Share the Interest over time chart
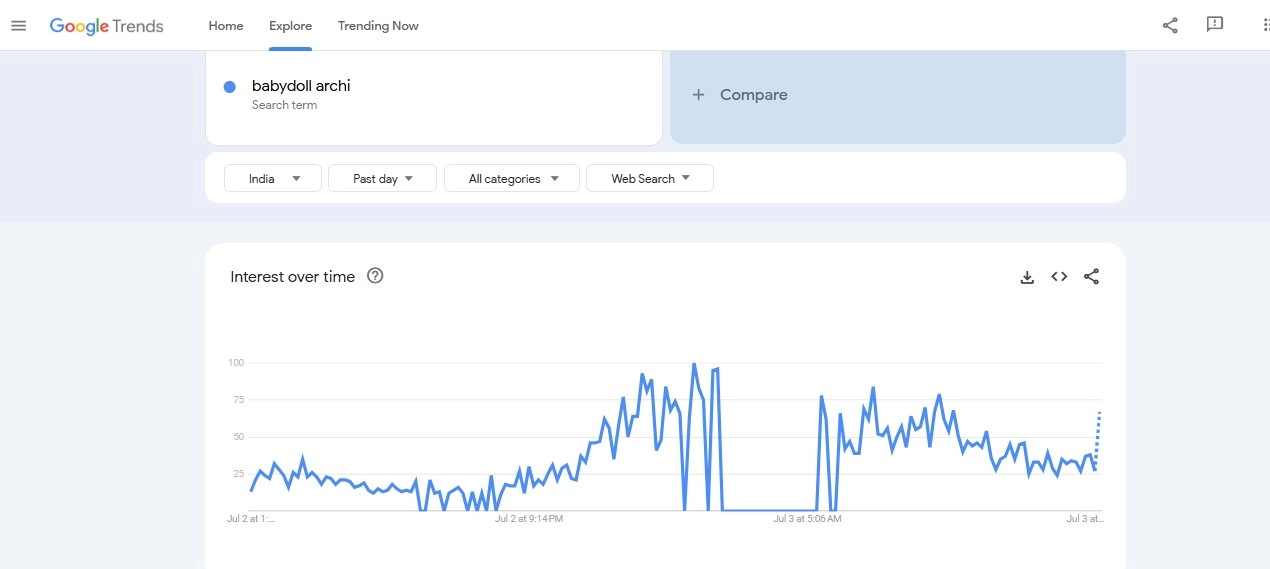Screen dimensions: 1270x569 1091,277
